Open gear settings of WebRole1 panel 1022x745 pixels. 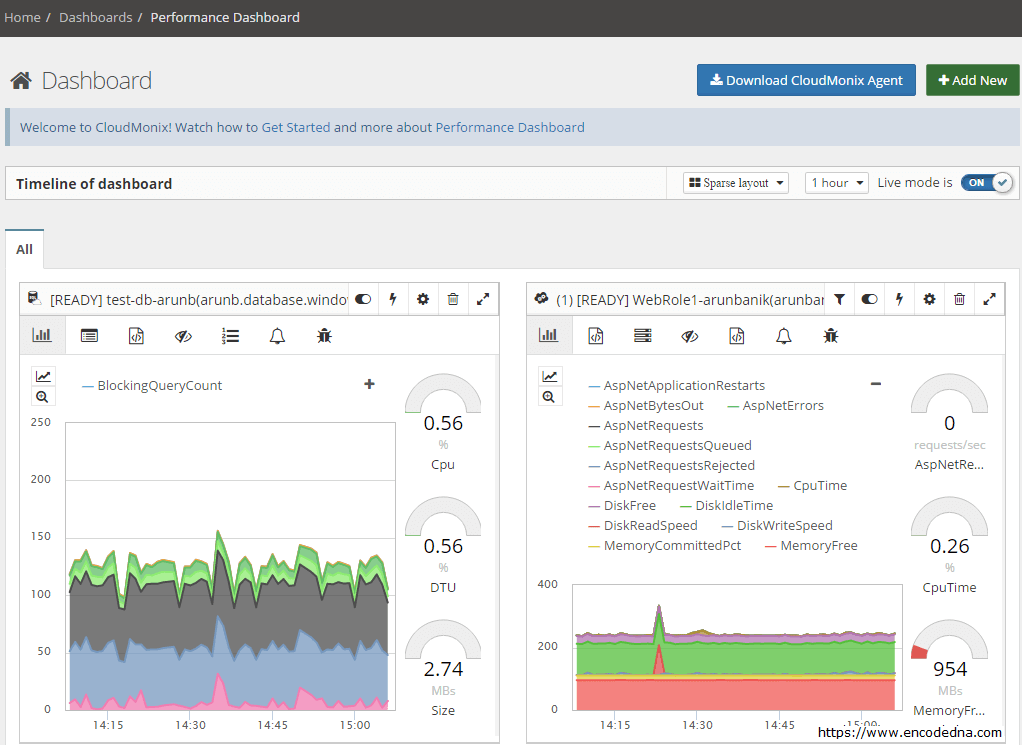pyautogui.click(x=929, y=299)
